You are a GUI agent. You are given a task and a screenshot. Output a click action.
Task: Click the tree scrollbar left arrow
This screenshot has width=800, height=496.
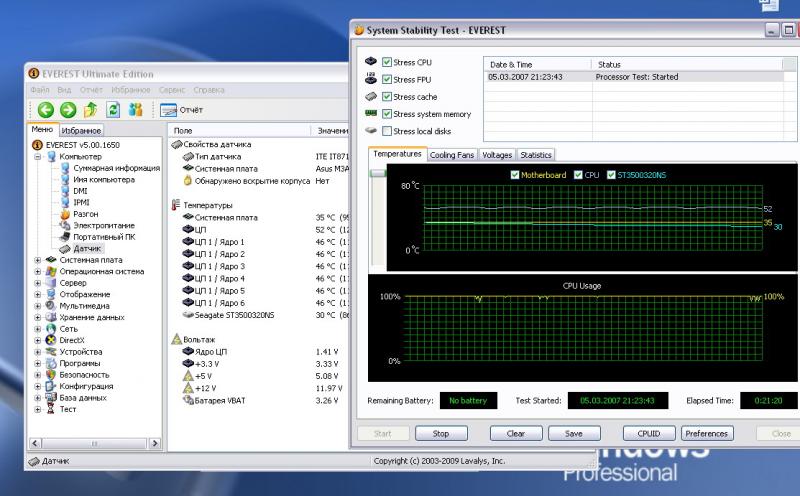point(35,443)
